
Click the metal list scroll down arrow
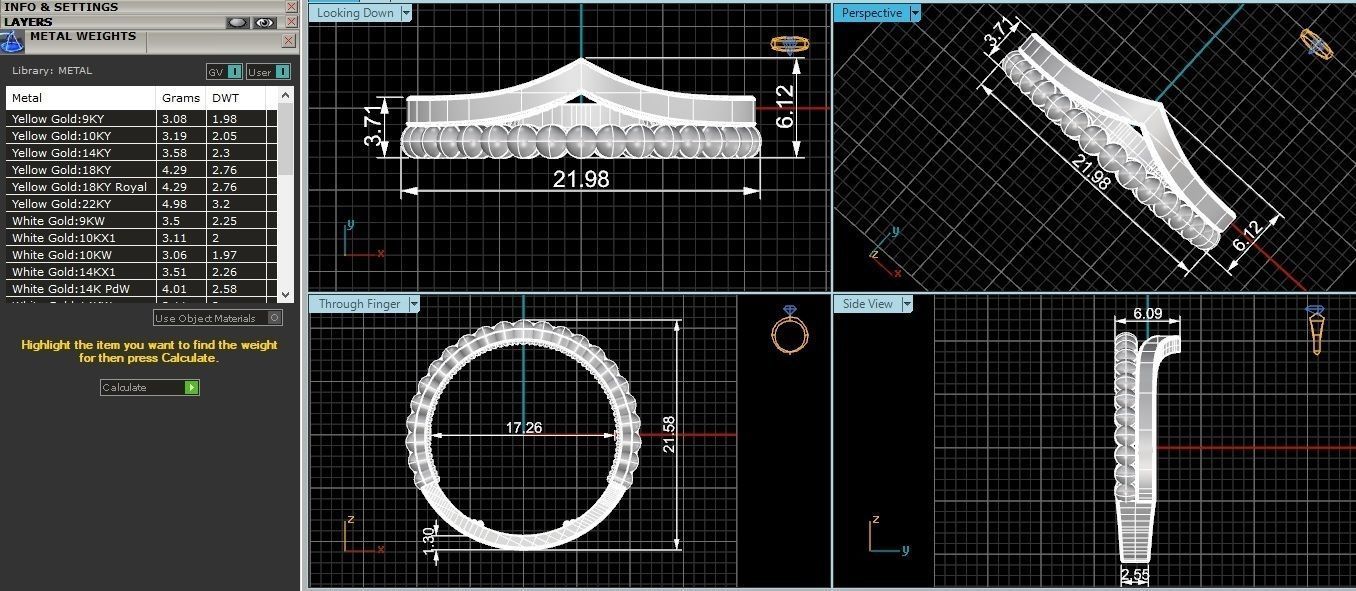pos(285,294)
